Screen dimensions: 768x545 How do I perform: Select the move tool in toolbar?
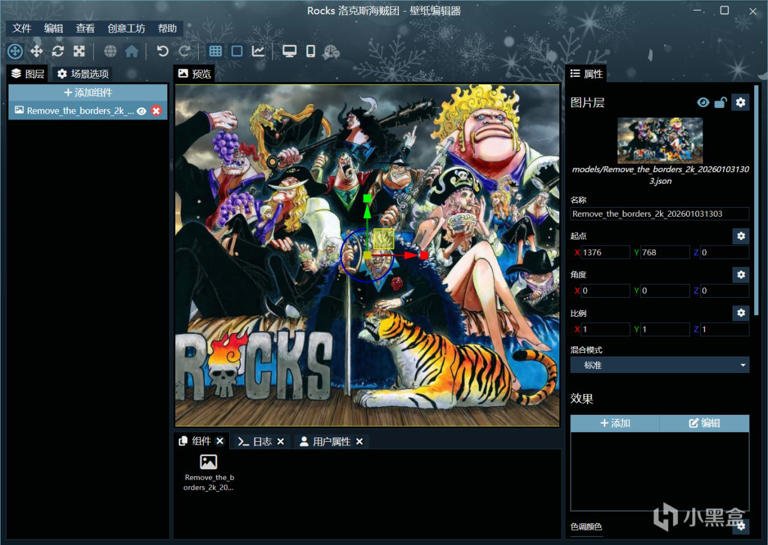(36, 51)
